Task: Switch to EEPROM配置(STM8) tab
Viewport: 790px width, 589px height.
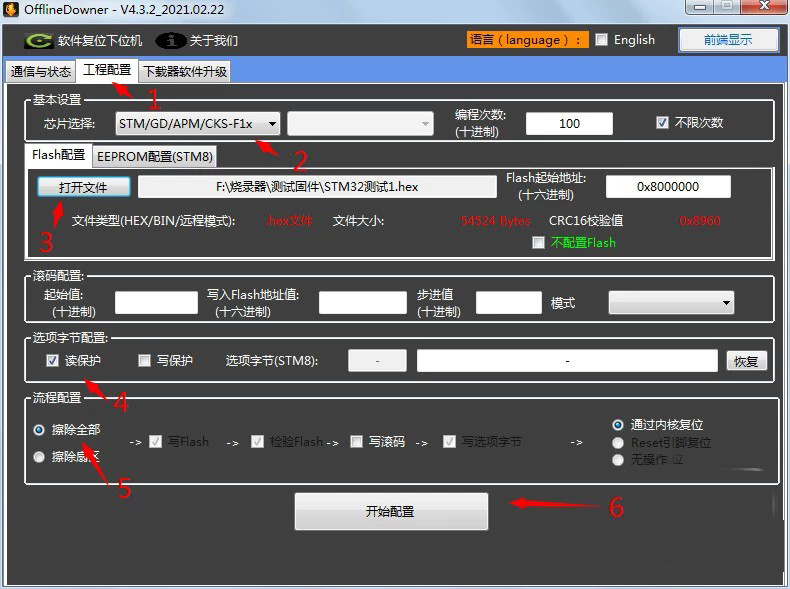Action: click(x=154, y=156)
